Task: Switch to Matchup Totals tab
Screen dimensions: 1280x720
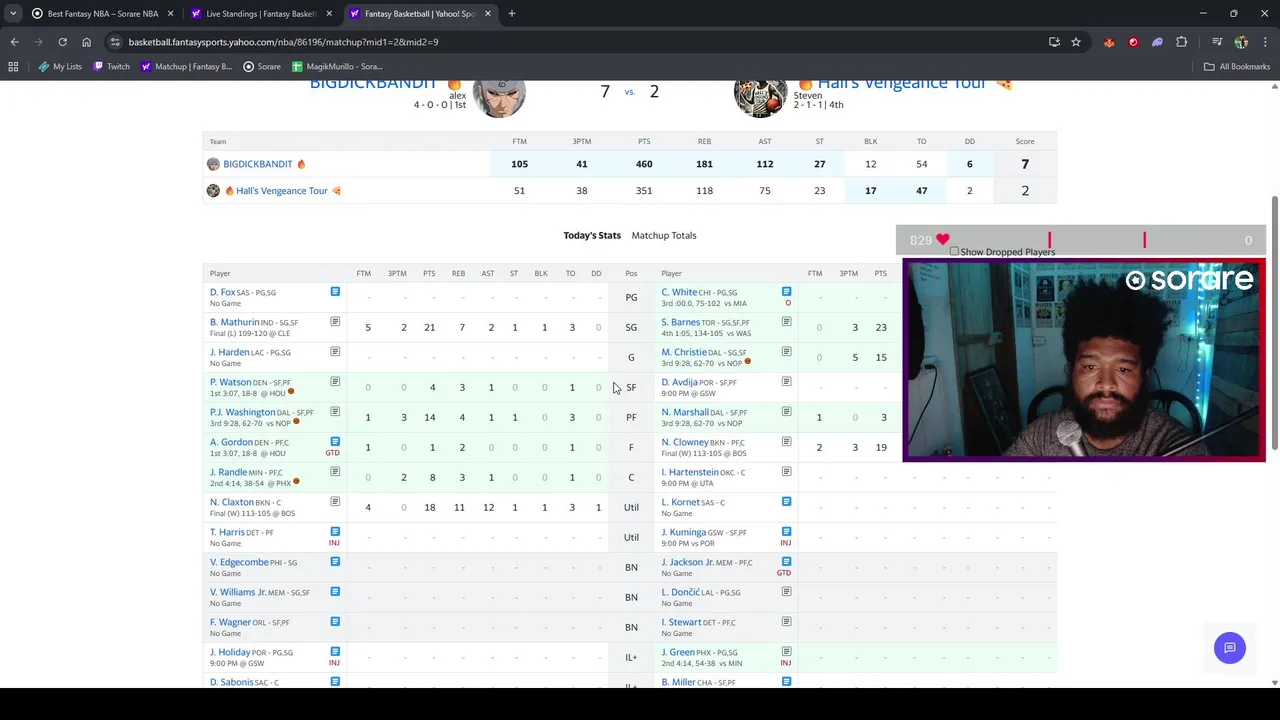Action: pyautogui.click(x=664, y=235)
